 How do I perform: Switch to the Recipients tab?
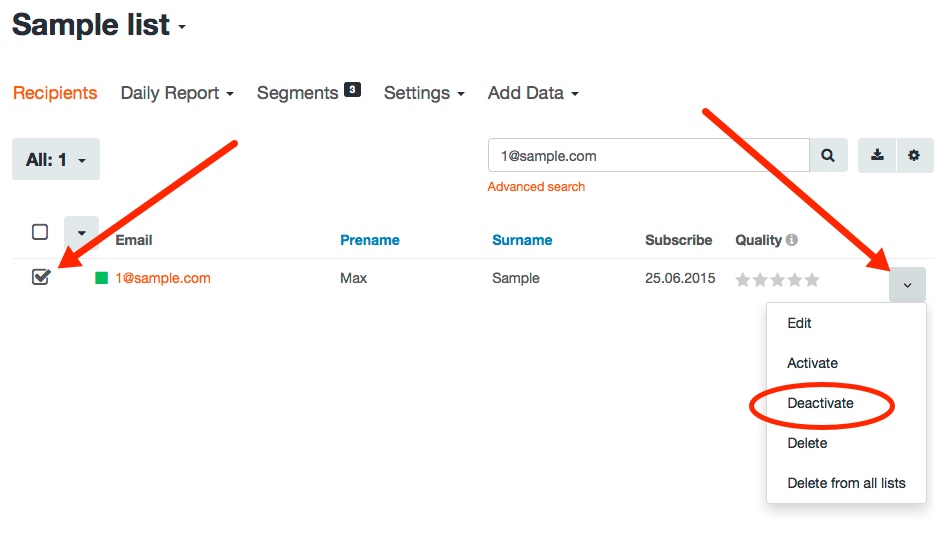click(55, 93)
